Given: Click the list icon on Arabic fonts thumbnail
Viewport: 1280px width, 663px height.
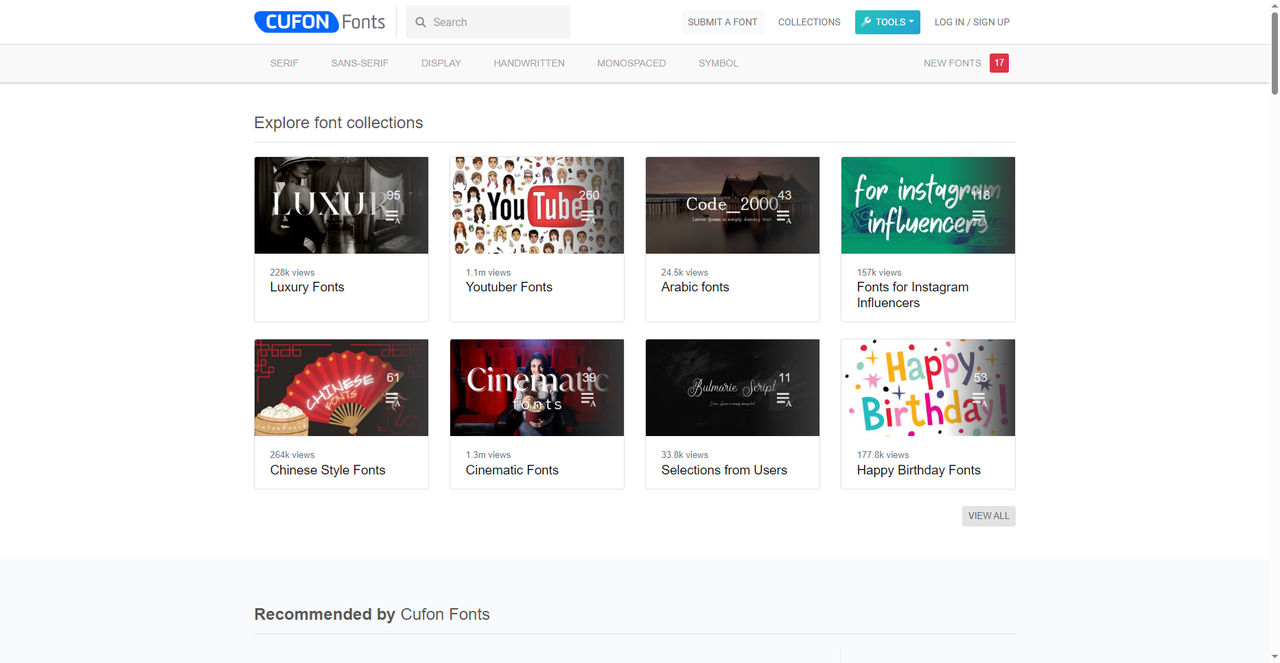Looking at the screenshot, I should (x=784, y=216).
